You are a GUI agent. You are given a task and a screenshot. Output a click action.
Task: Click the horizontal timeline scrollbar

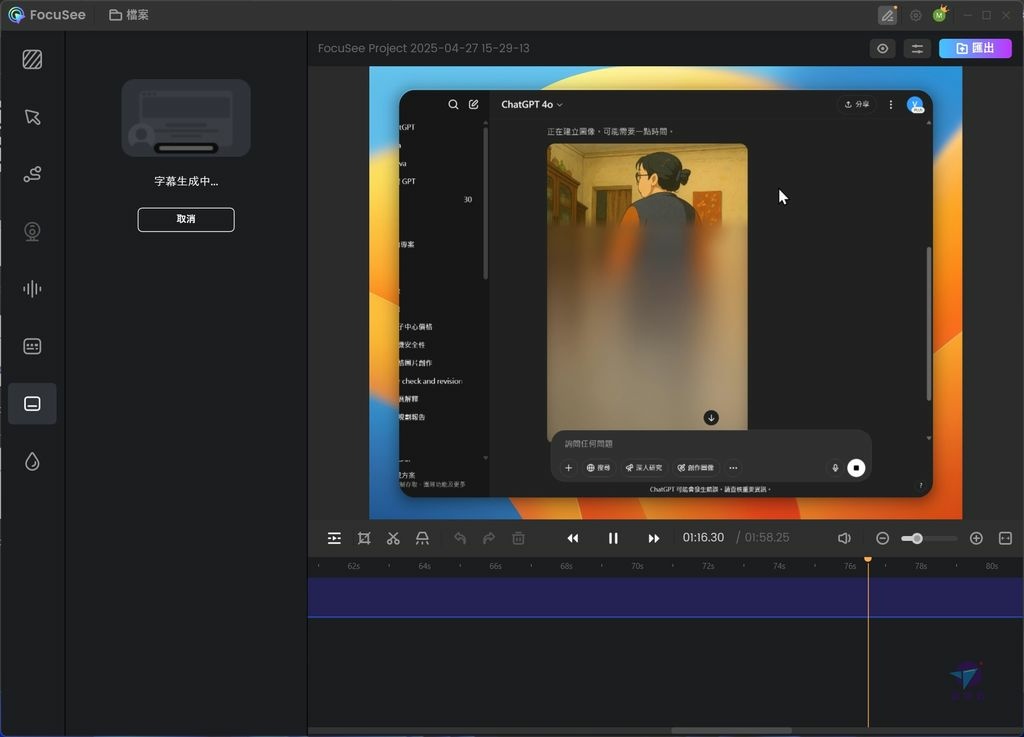[731, 730]
